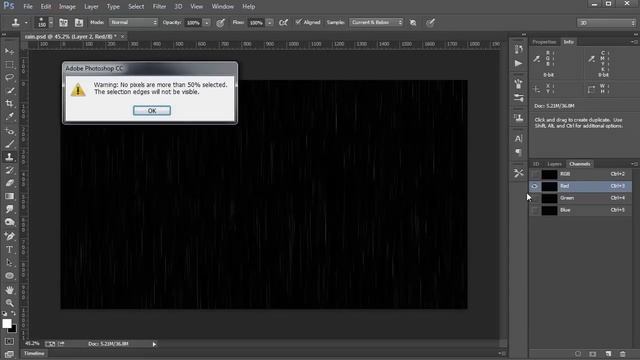Click the Timeline panel tab
The image size is (640, 360).
click(x=34, y=353)
